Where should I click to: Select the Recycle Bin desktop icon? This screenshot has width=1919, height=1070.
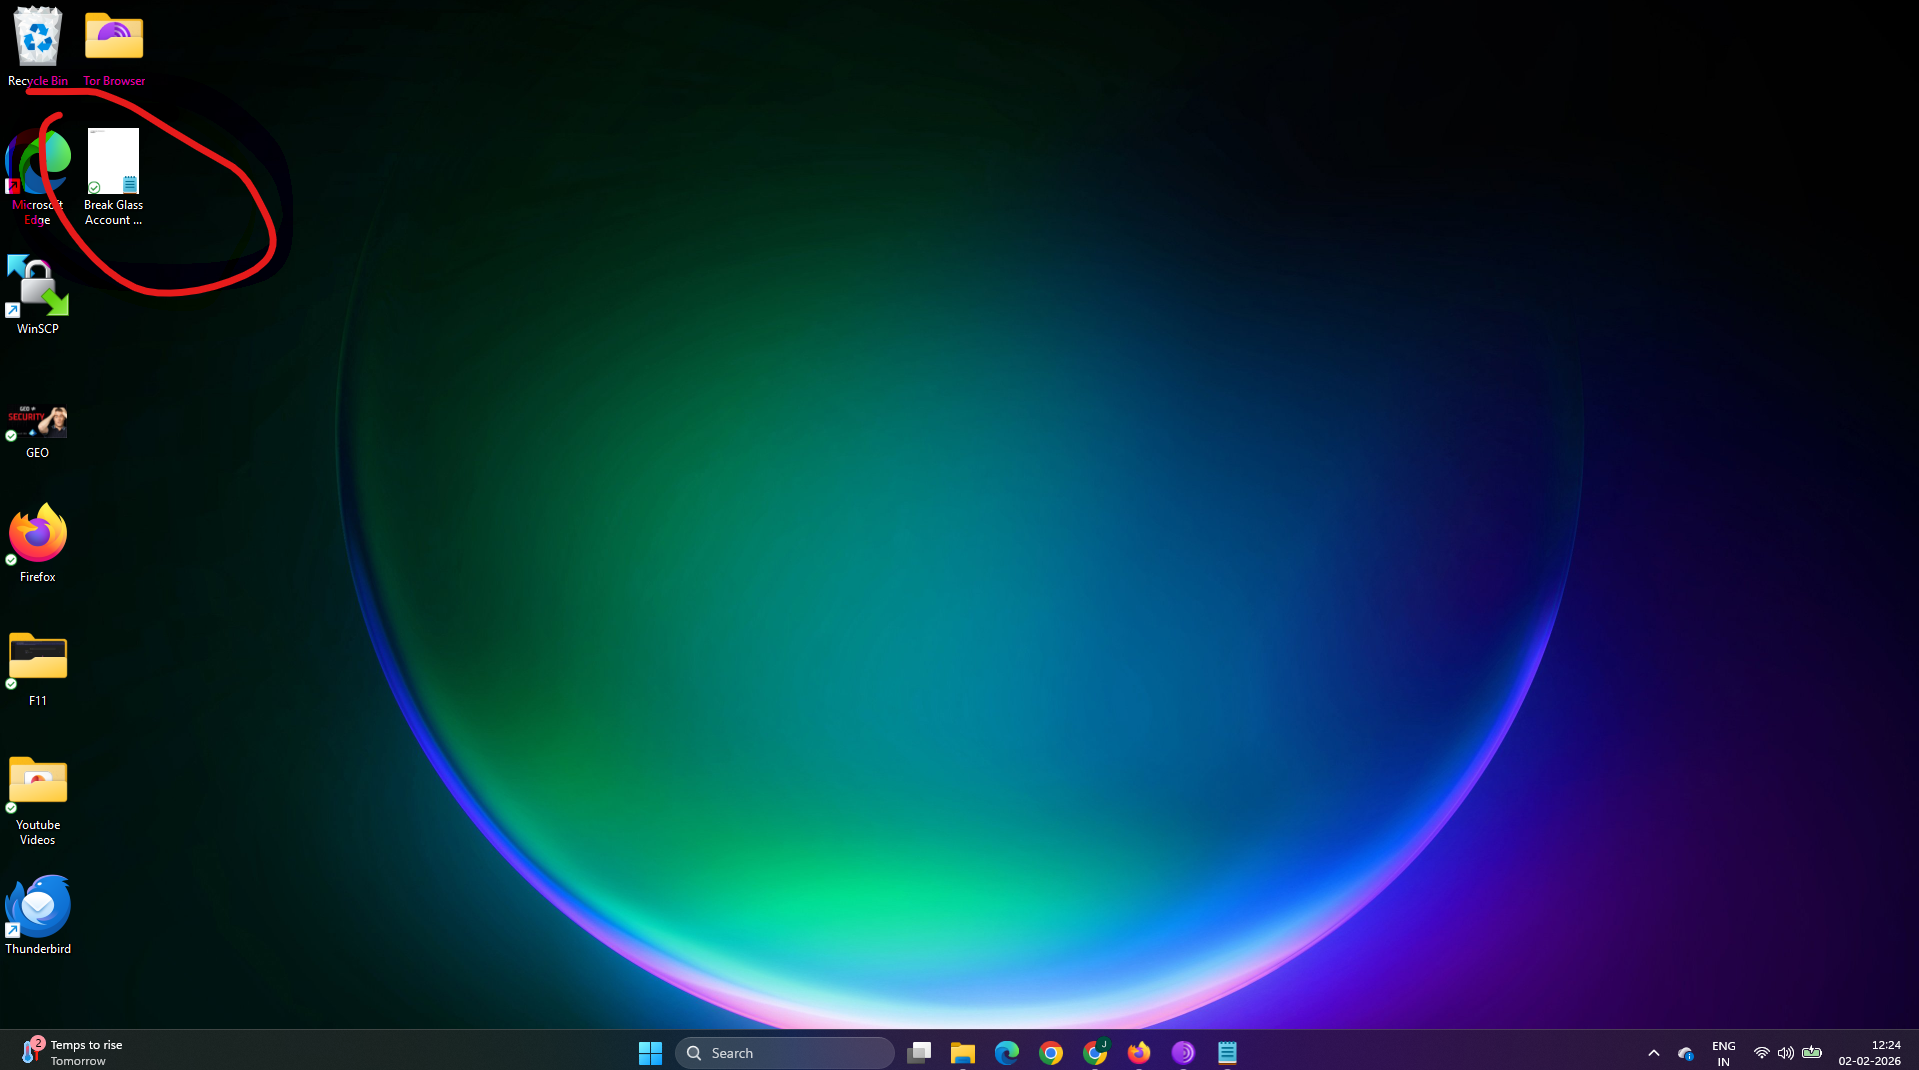pyautogui.click(x=38, y=45)
